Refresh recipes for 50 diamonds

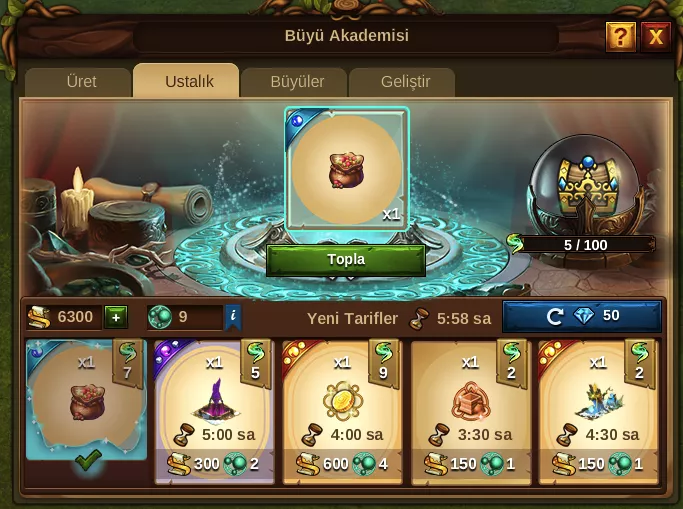[582, 317]
